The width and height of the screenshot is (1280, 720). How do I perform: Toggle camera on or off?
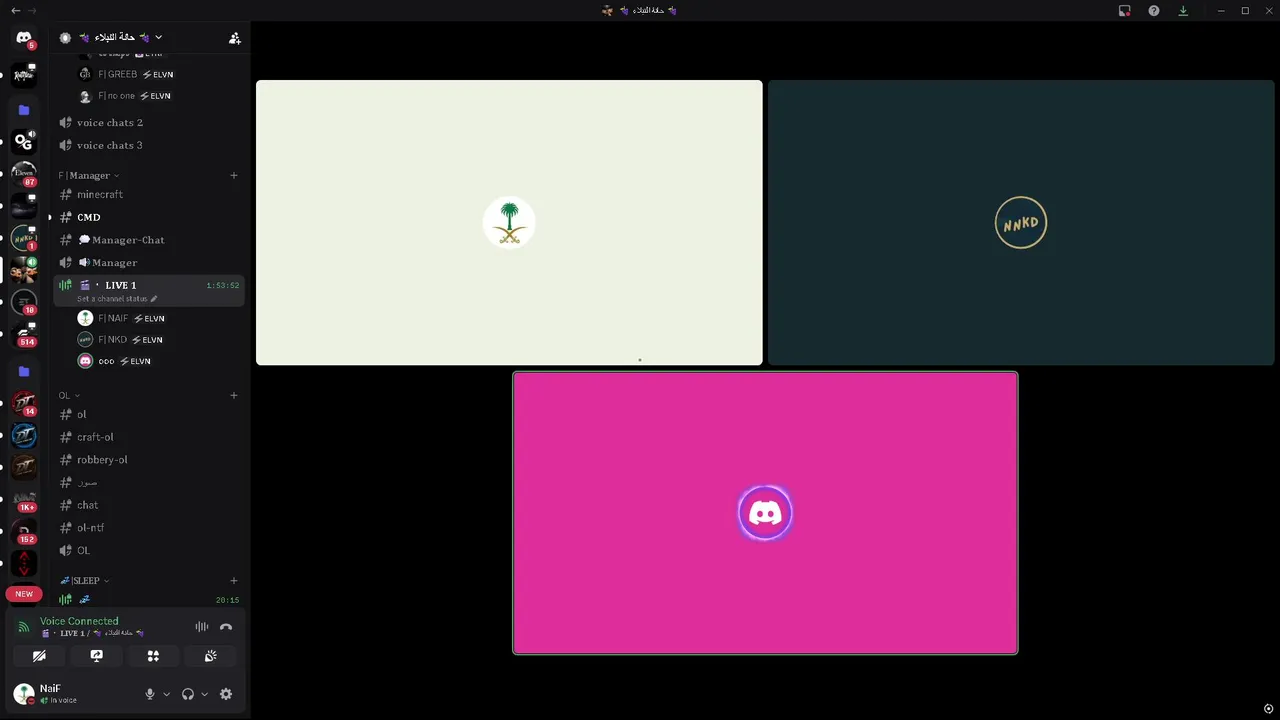pos(39,656)
